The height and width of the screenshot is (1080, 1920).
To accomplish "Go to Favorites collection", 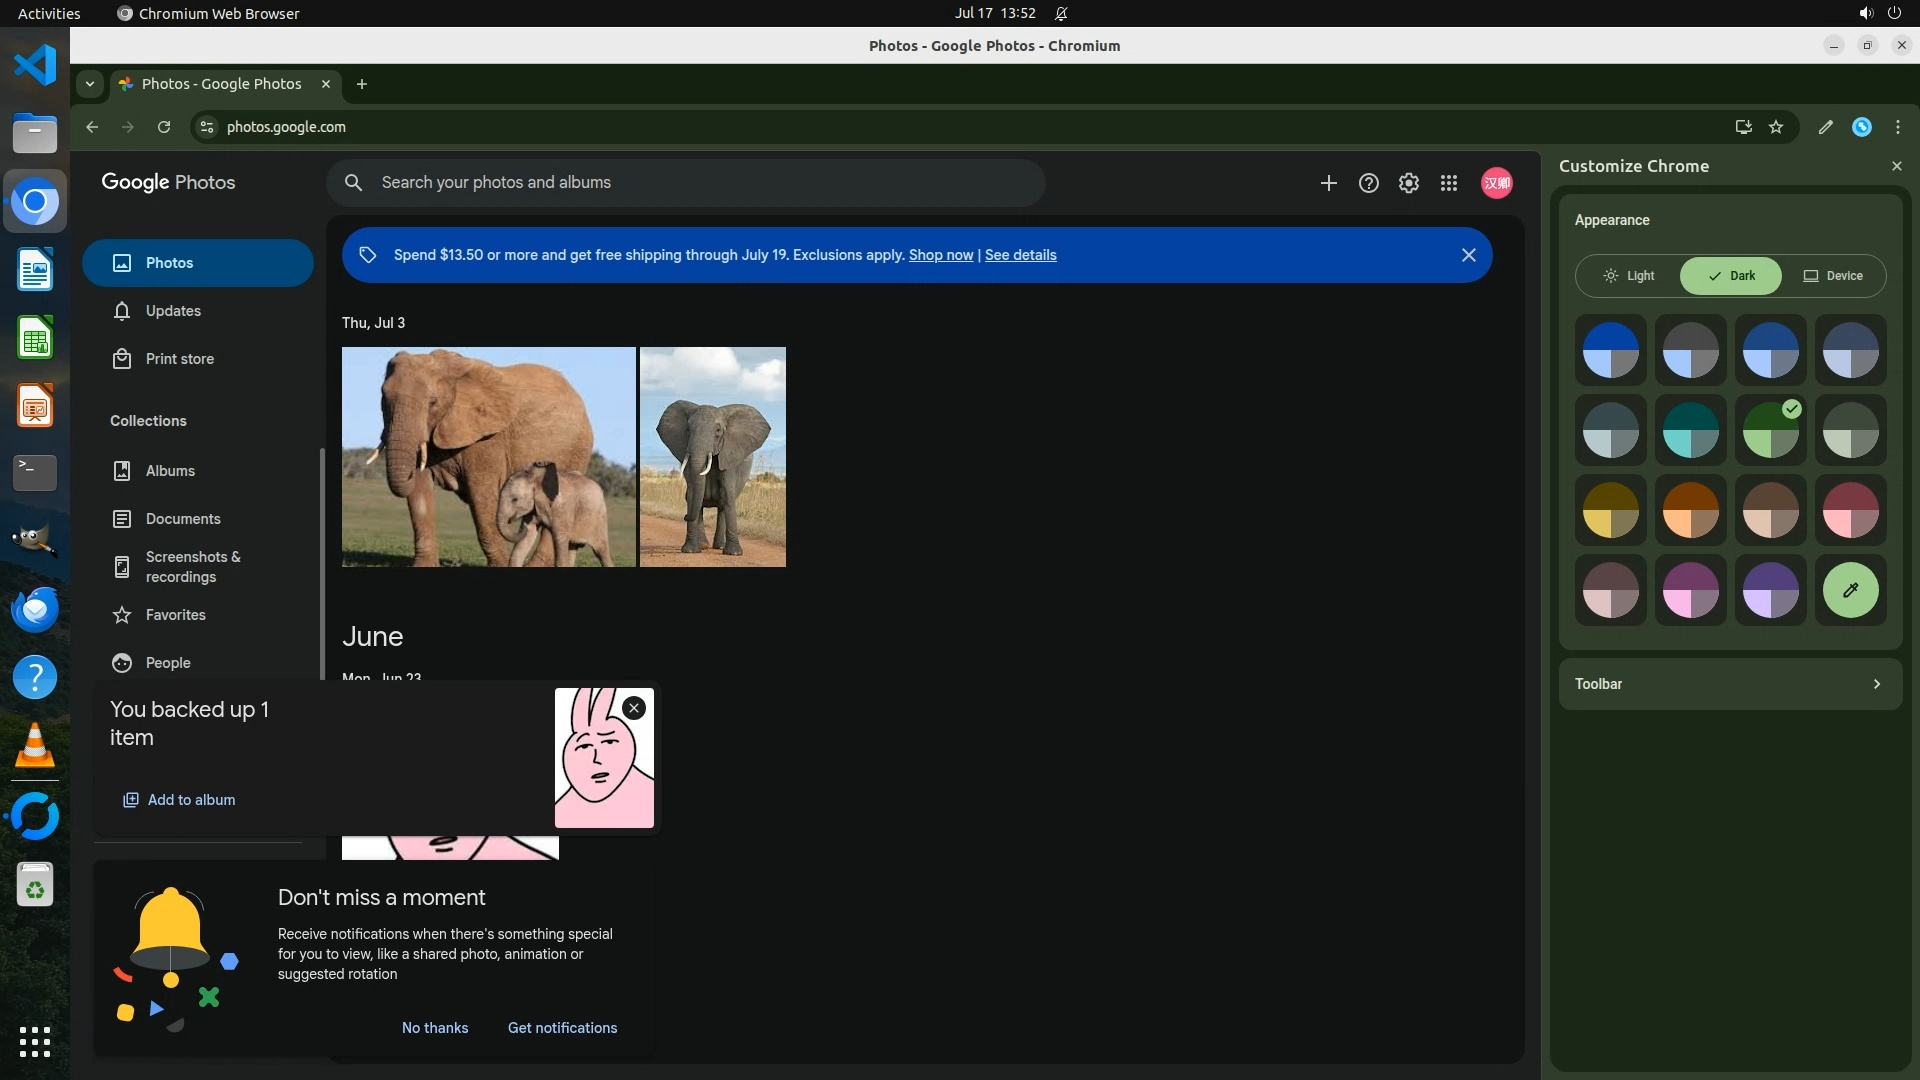I will click(175, 615).
